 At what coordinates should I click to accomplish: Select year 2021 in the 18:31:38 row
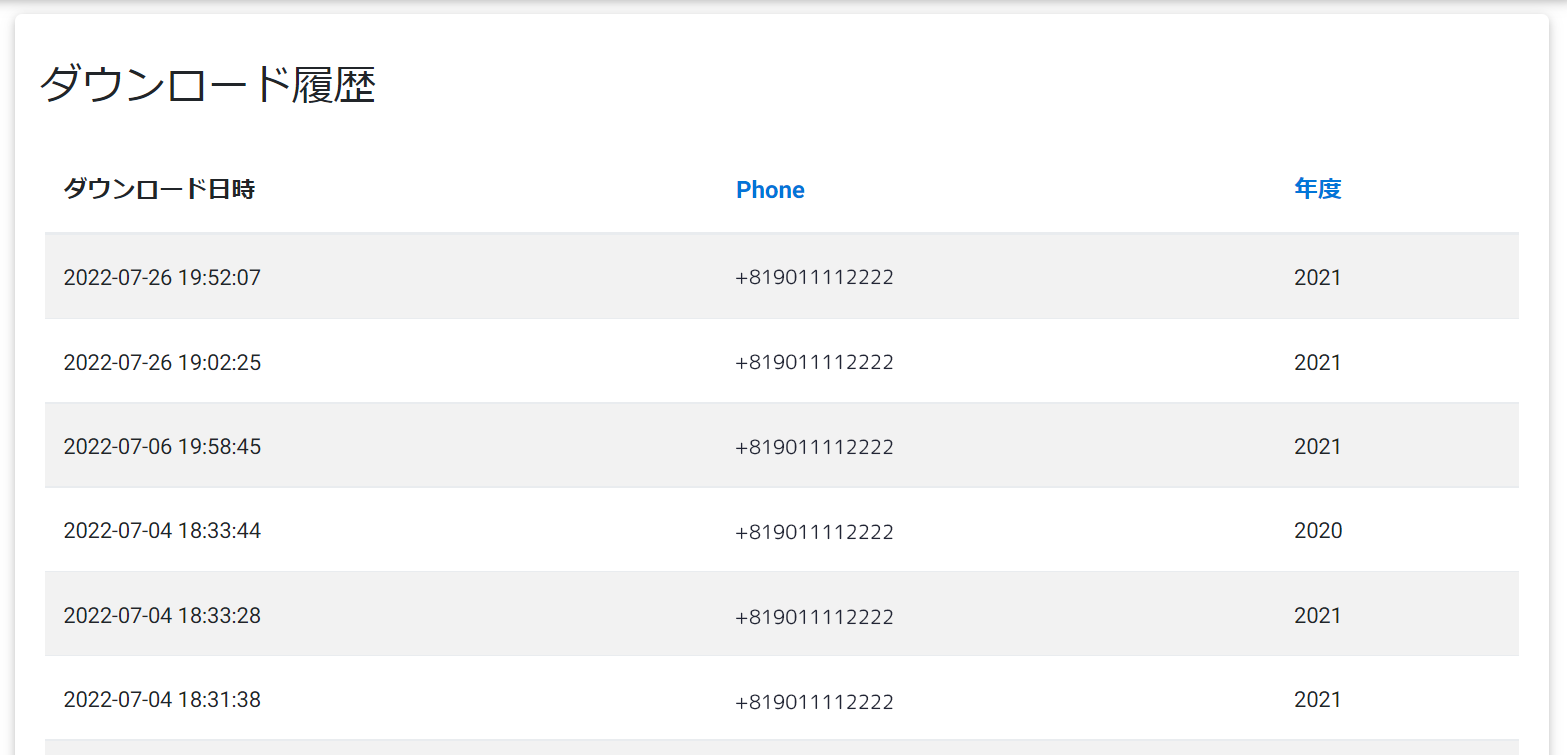click(x=1317, y=699)
